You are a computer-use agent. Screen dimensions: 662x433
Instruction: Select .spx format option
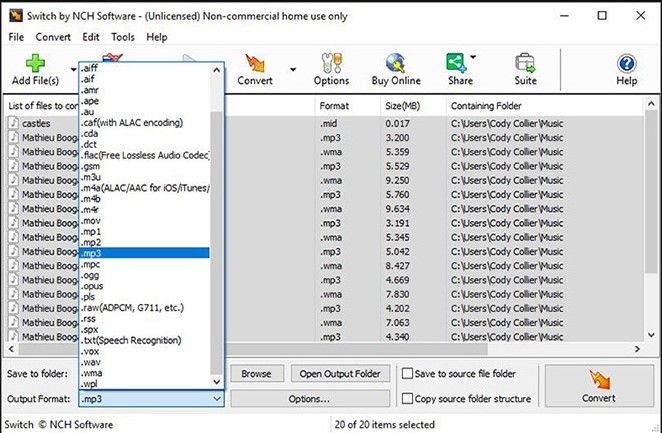[x=144, y=330]
